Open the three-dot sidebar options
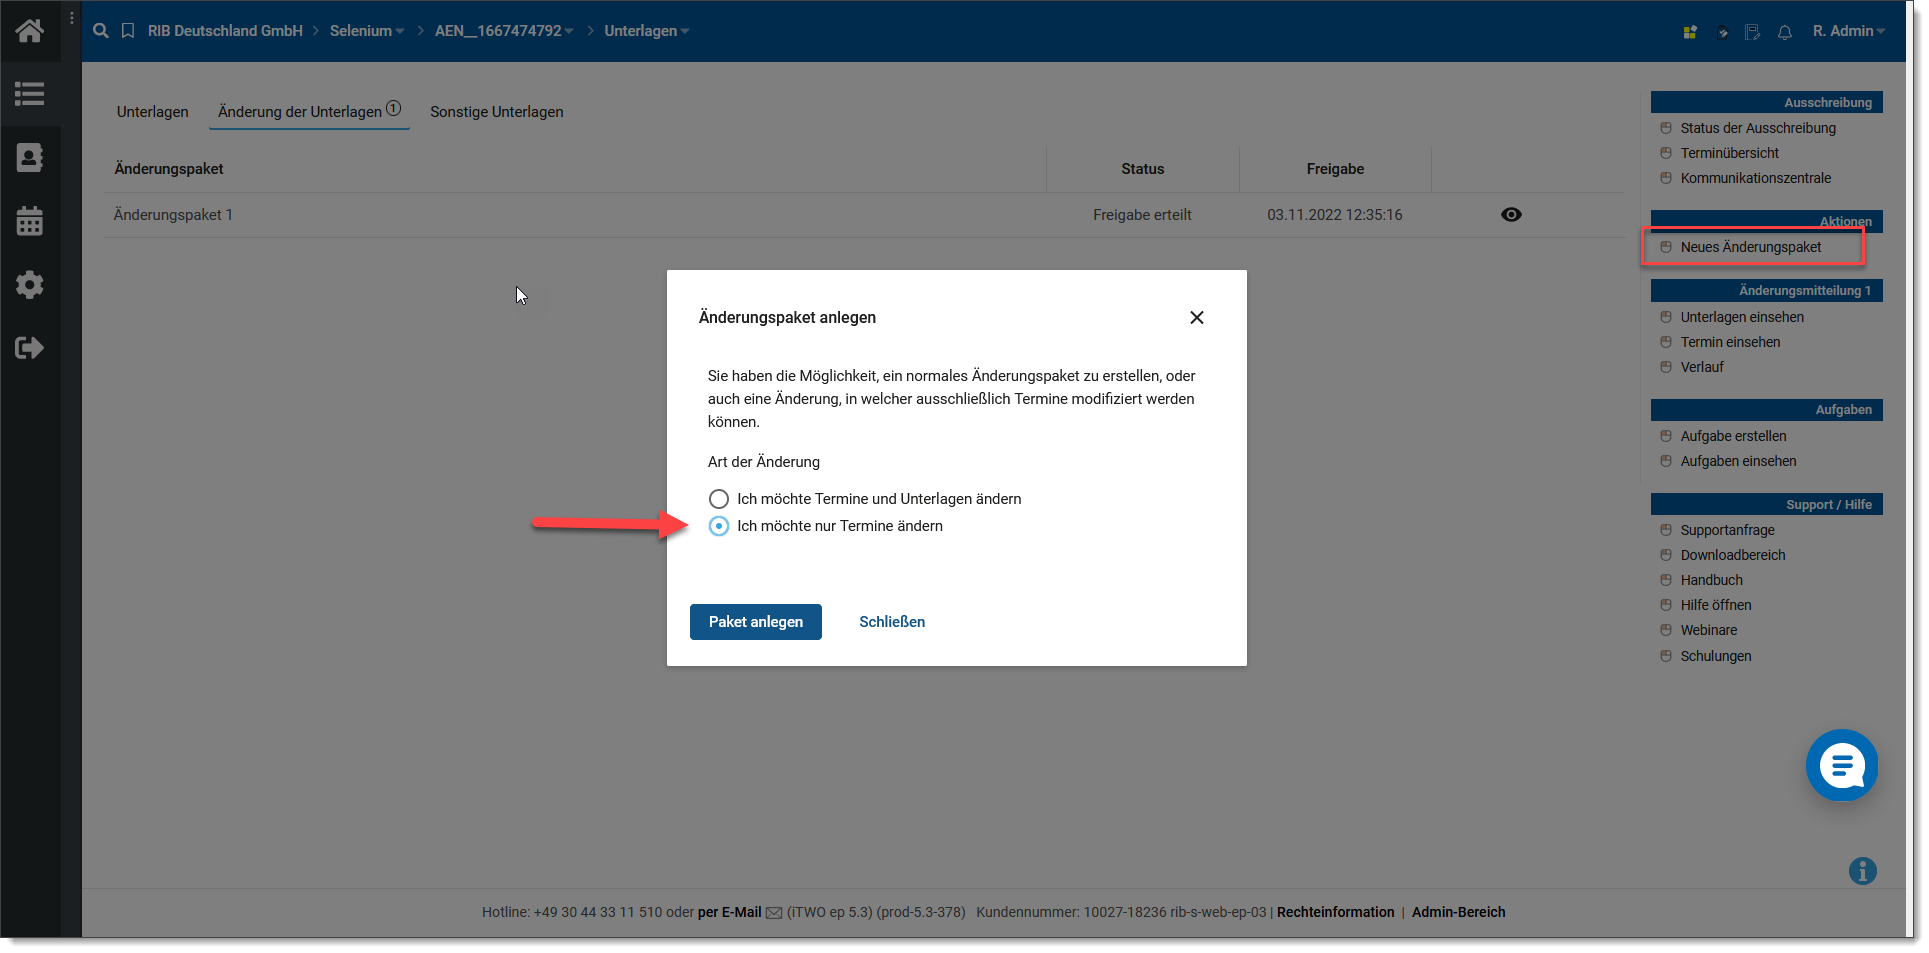 tap(72, 18)
